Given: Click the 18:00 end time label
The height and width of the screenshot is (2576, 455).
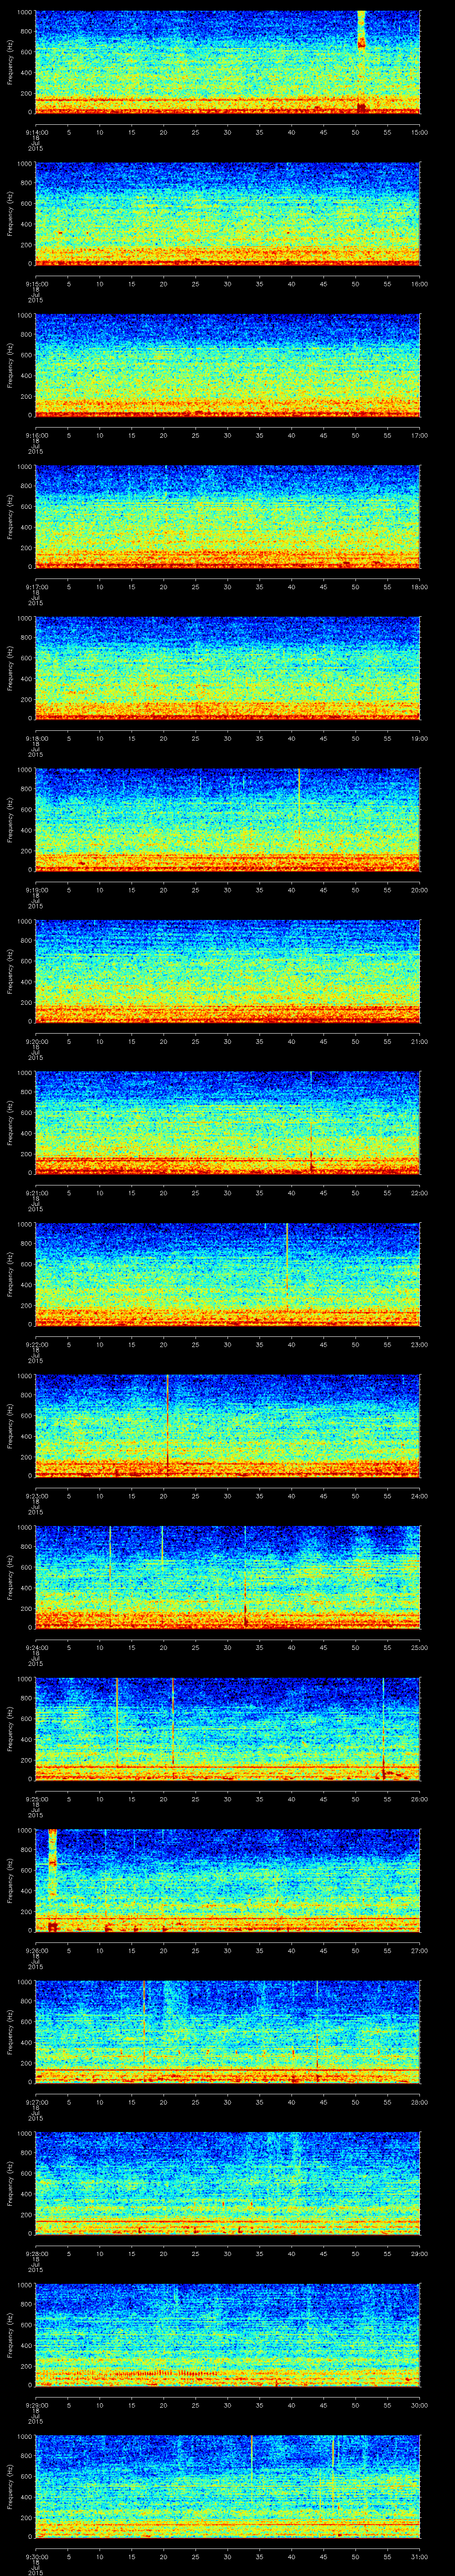Looking at the screenshot, I should 420,586.
